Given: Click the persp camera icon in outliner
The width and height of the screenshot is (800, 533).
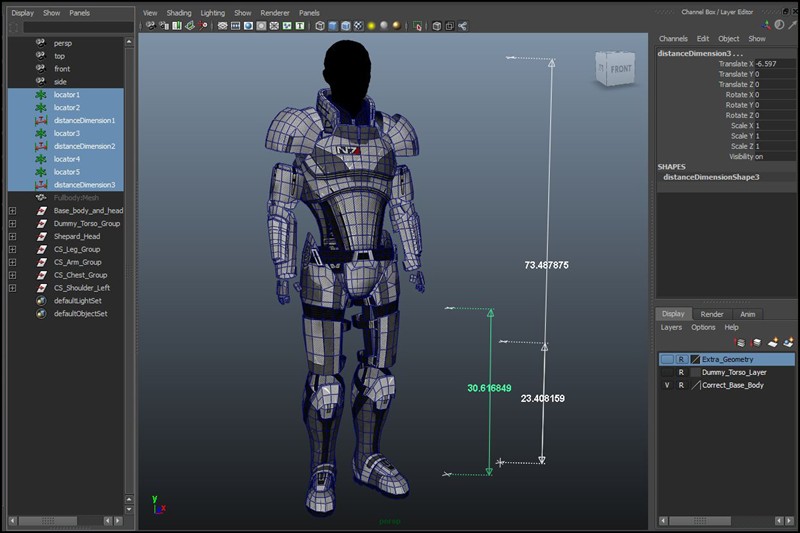Looking at the screenshot, I should (x=41, y=43).
